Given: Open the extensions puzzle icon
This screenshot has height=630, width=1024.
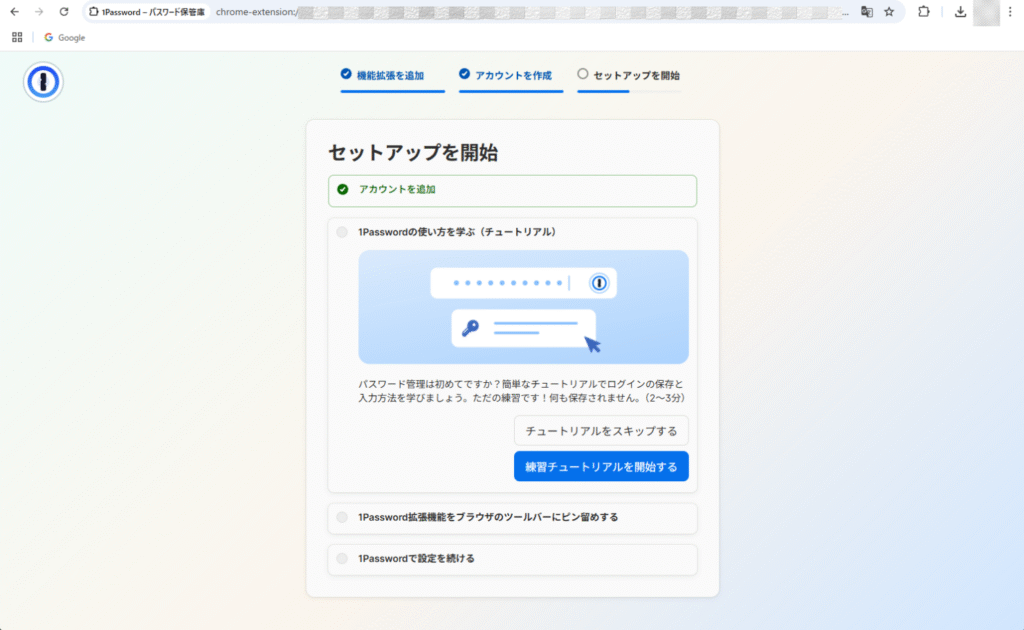Looking at the screenshot, I should (923, 12).
